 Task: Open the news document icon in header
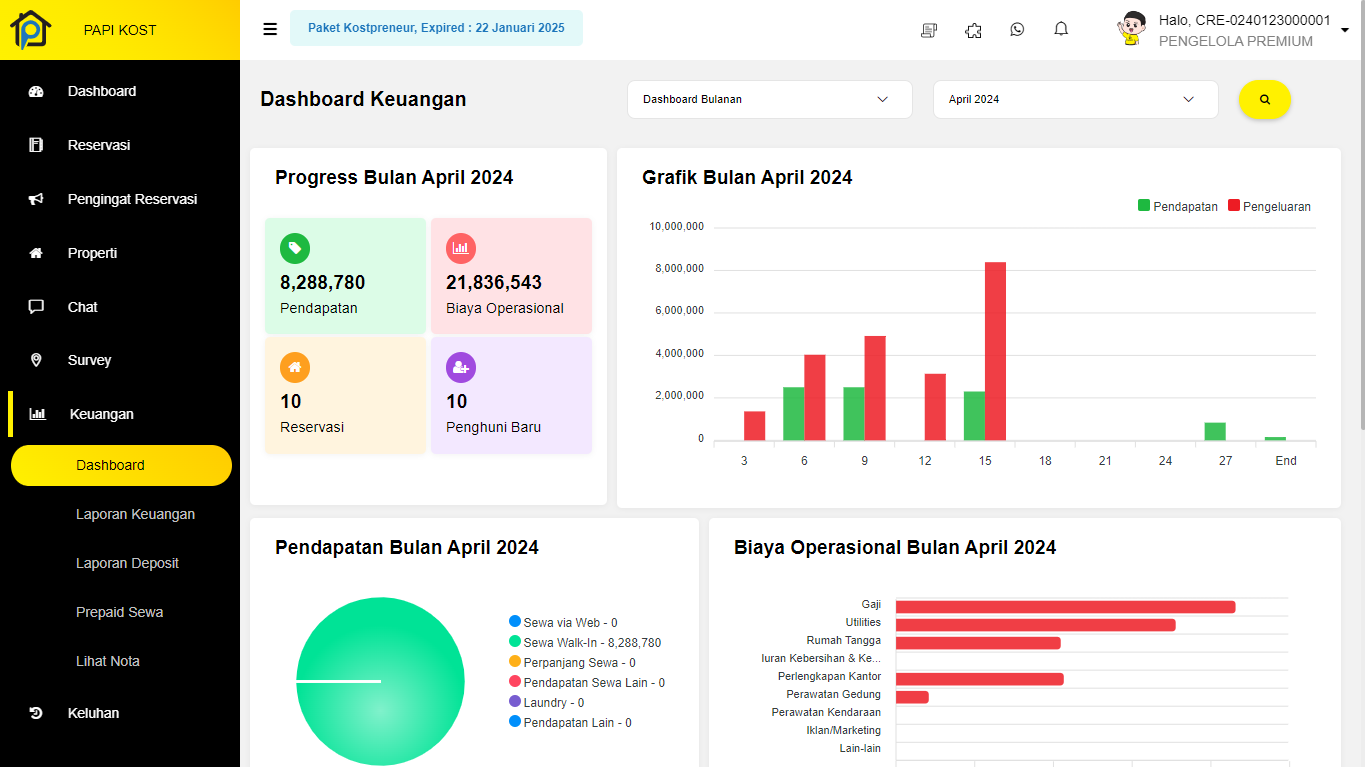[x=929, y=30]
